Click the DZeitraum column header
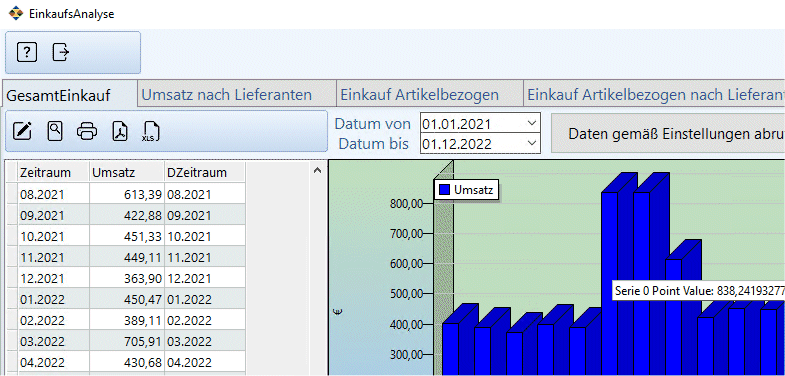Image resolution: width=785 pixels, height=376 pixels. 204,172
